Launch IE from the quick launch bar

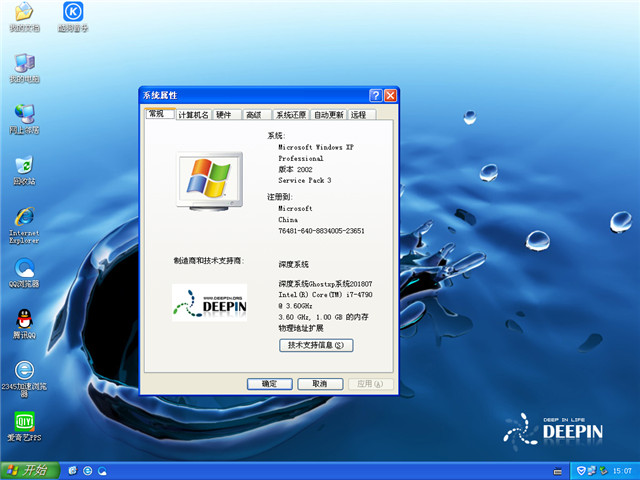[x=88, y=471]
